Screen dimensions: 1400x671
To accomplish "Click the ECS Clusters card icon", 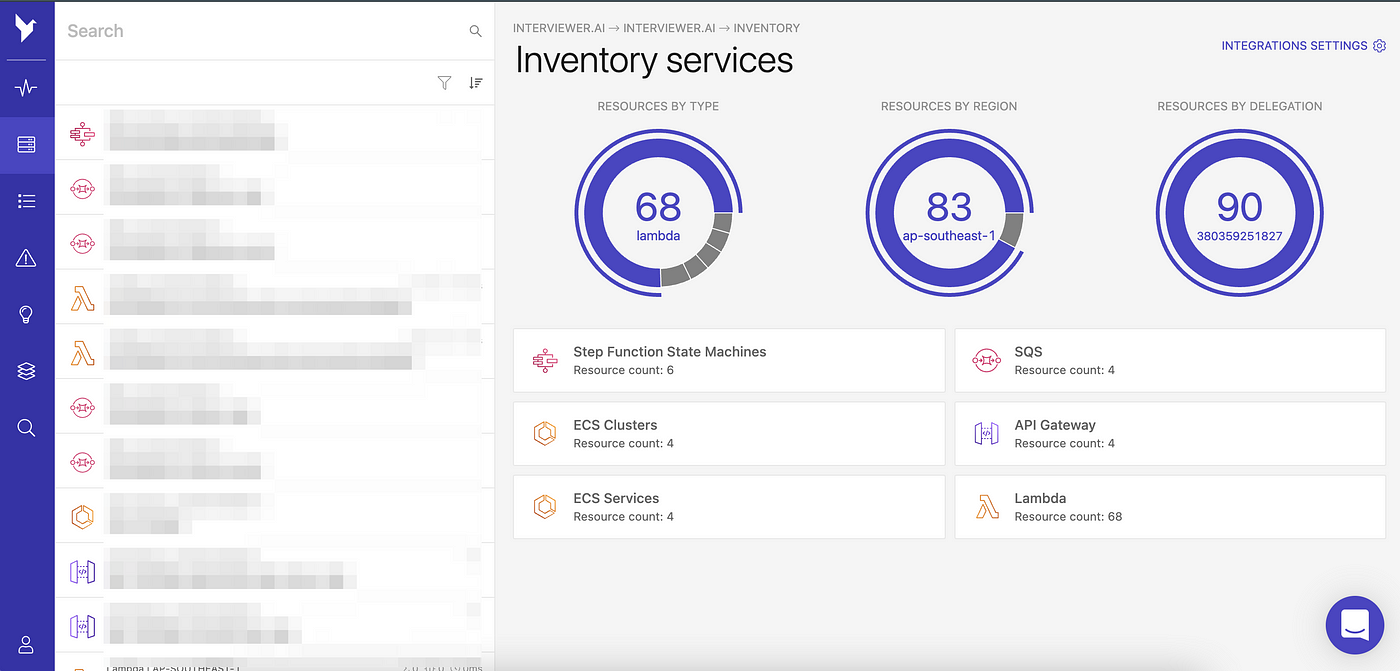I will pos(545,433).
